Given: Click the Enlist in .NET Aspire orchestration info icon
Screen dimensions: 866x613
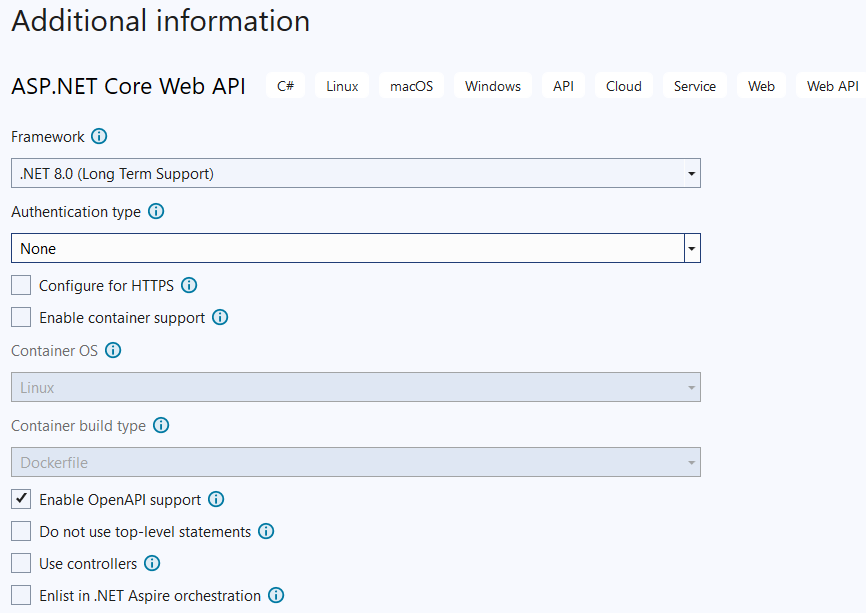Looking at the screenshot, I should (x=275, y=595).
